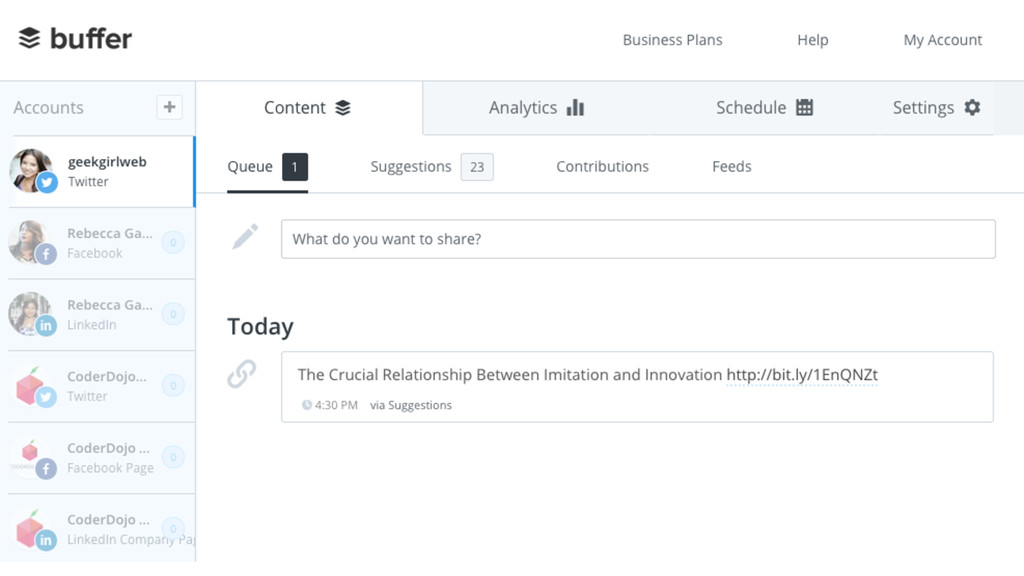Select CoderDojo Facebook Page account
The width and height of the screenshot is (1024, 576).
pos(101,458)
